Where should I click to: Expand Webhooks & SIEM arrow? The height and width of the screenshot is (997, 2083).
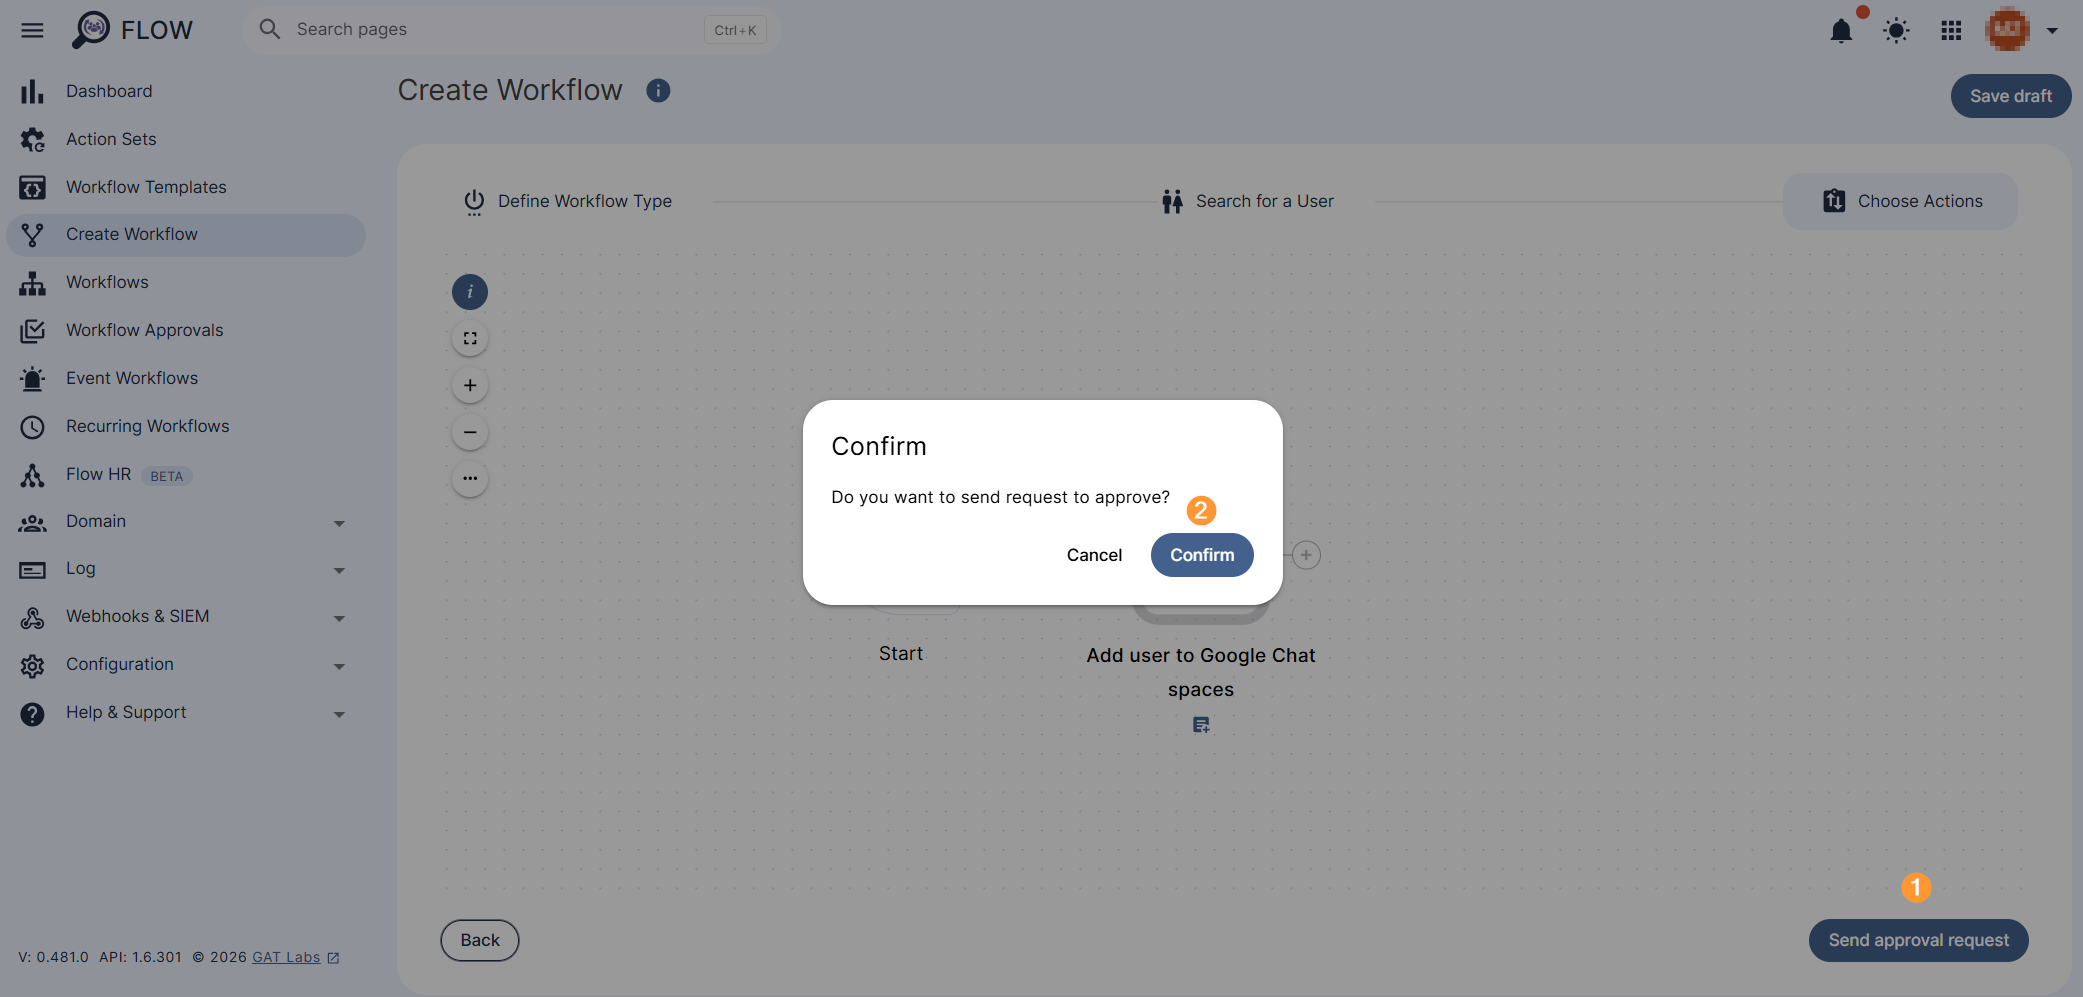pos(339,619)
